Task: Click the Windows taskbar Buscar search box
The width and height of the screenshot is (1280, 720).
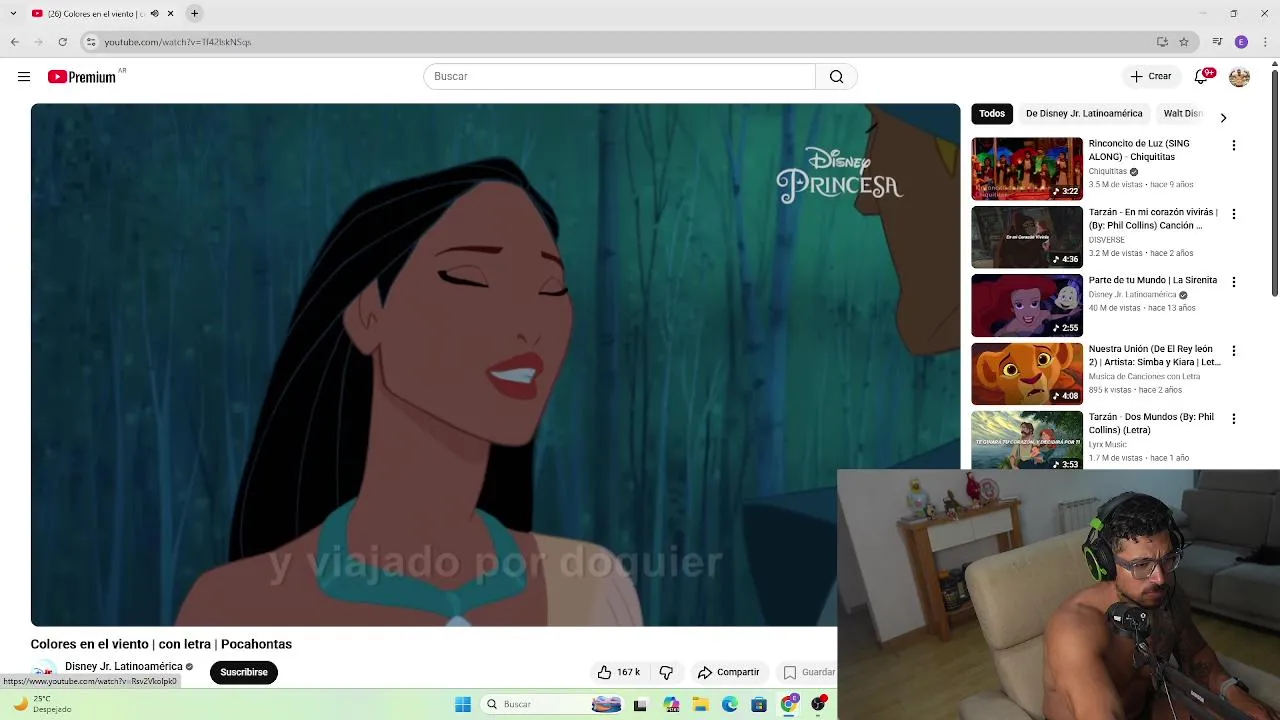Action: tap(552, 704)
